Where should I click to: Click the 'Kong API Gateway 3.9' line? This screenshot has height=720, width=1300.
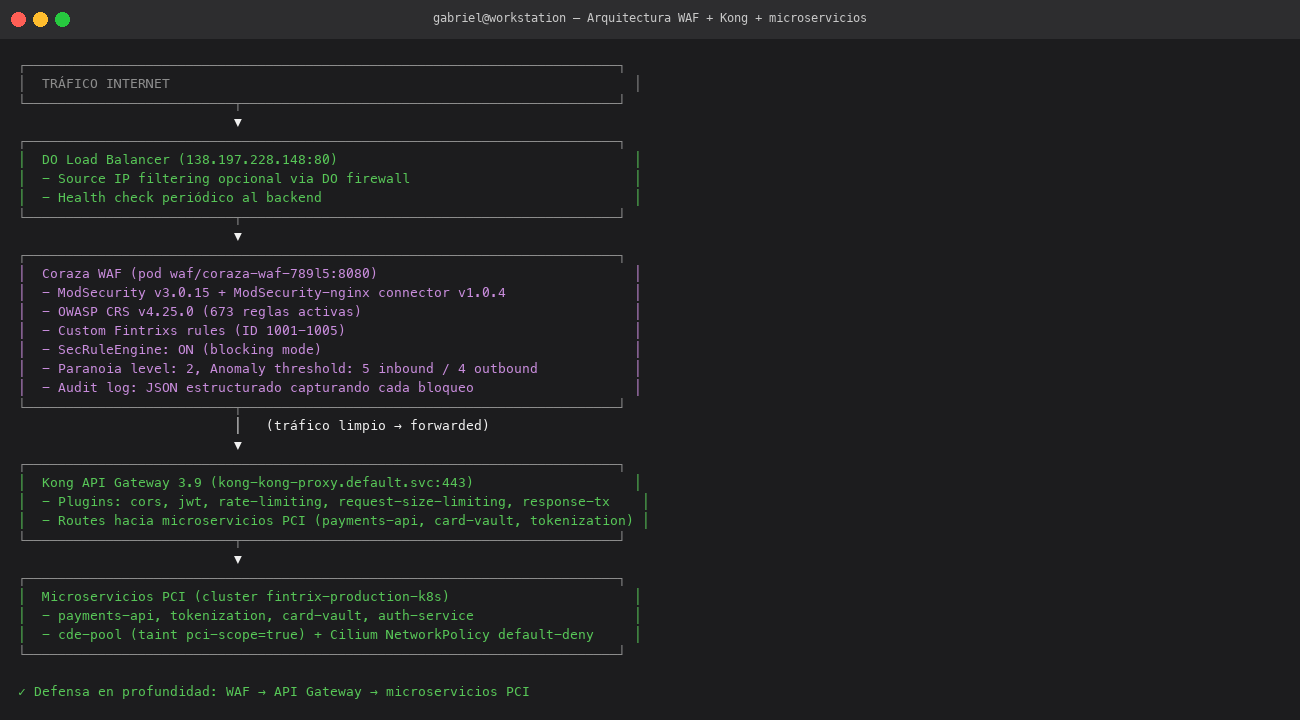click(258, 483)
